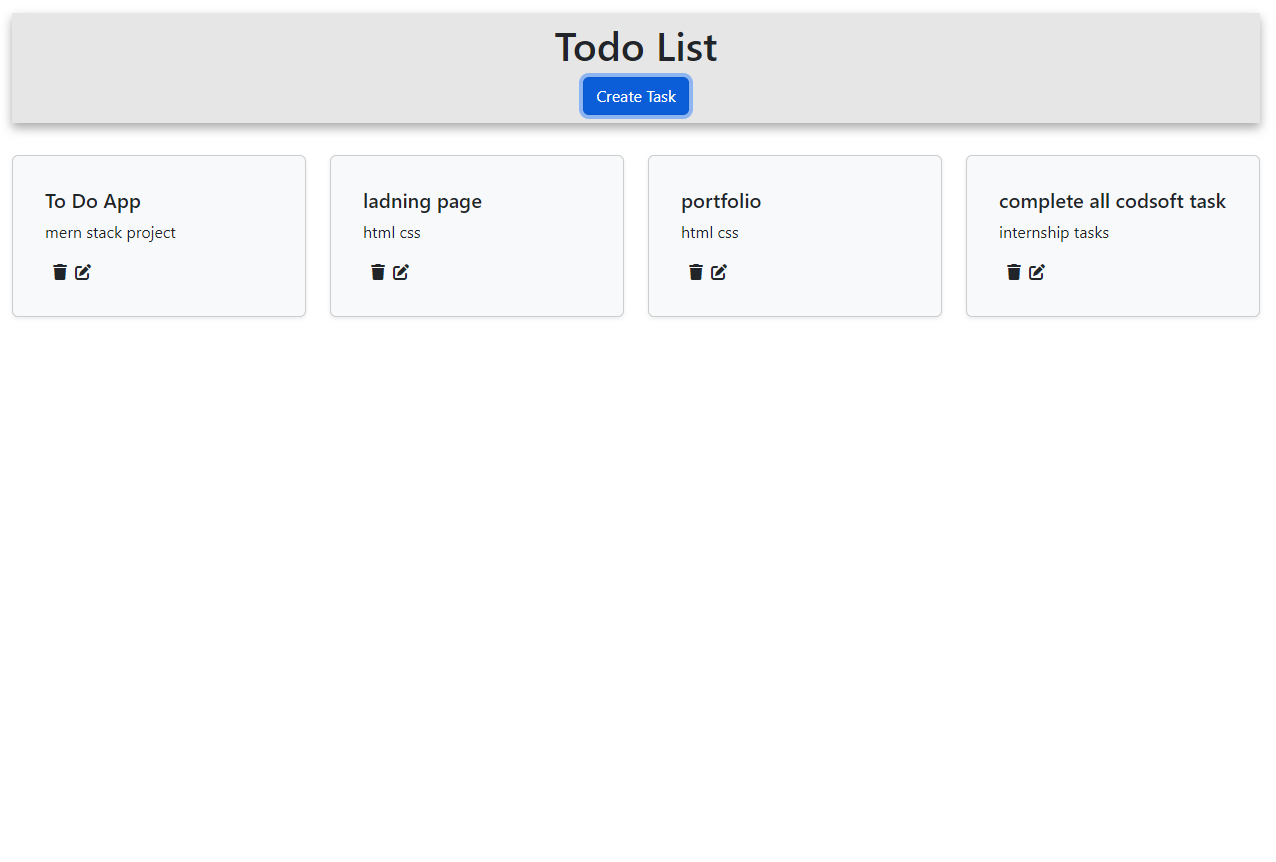Delete the "portfolio" task
1276x862 pixels.
[x=696, y=272]
